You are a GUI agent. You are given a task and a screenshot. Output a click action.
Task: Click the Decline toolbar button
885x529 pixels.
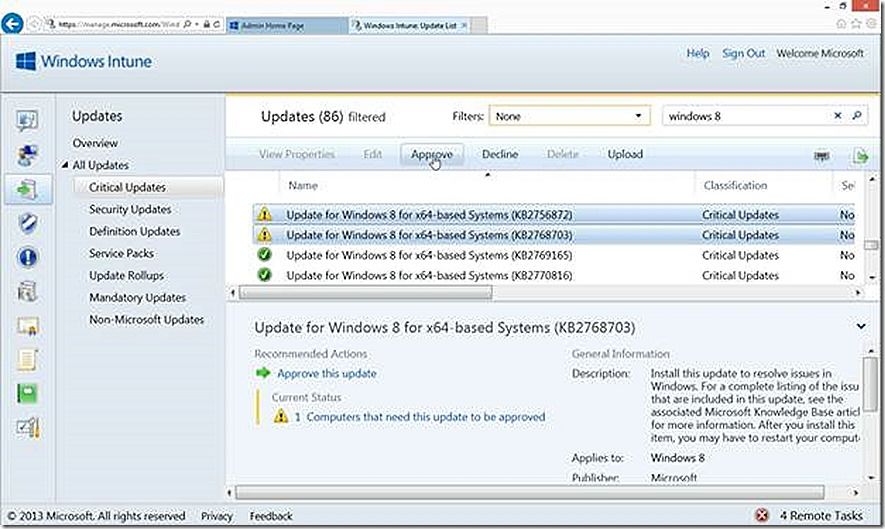(500, 154)
